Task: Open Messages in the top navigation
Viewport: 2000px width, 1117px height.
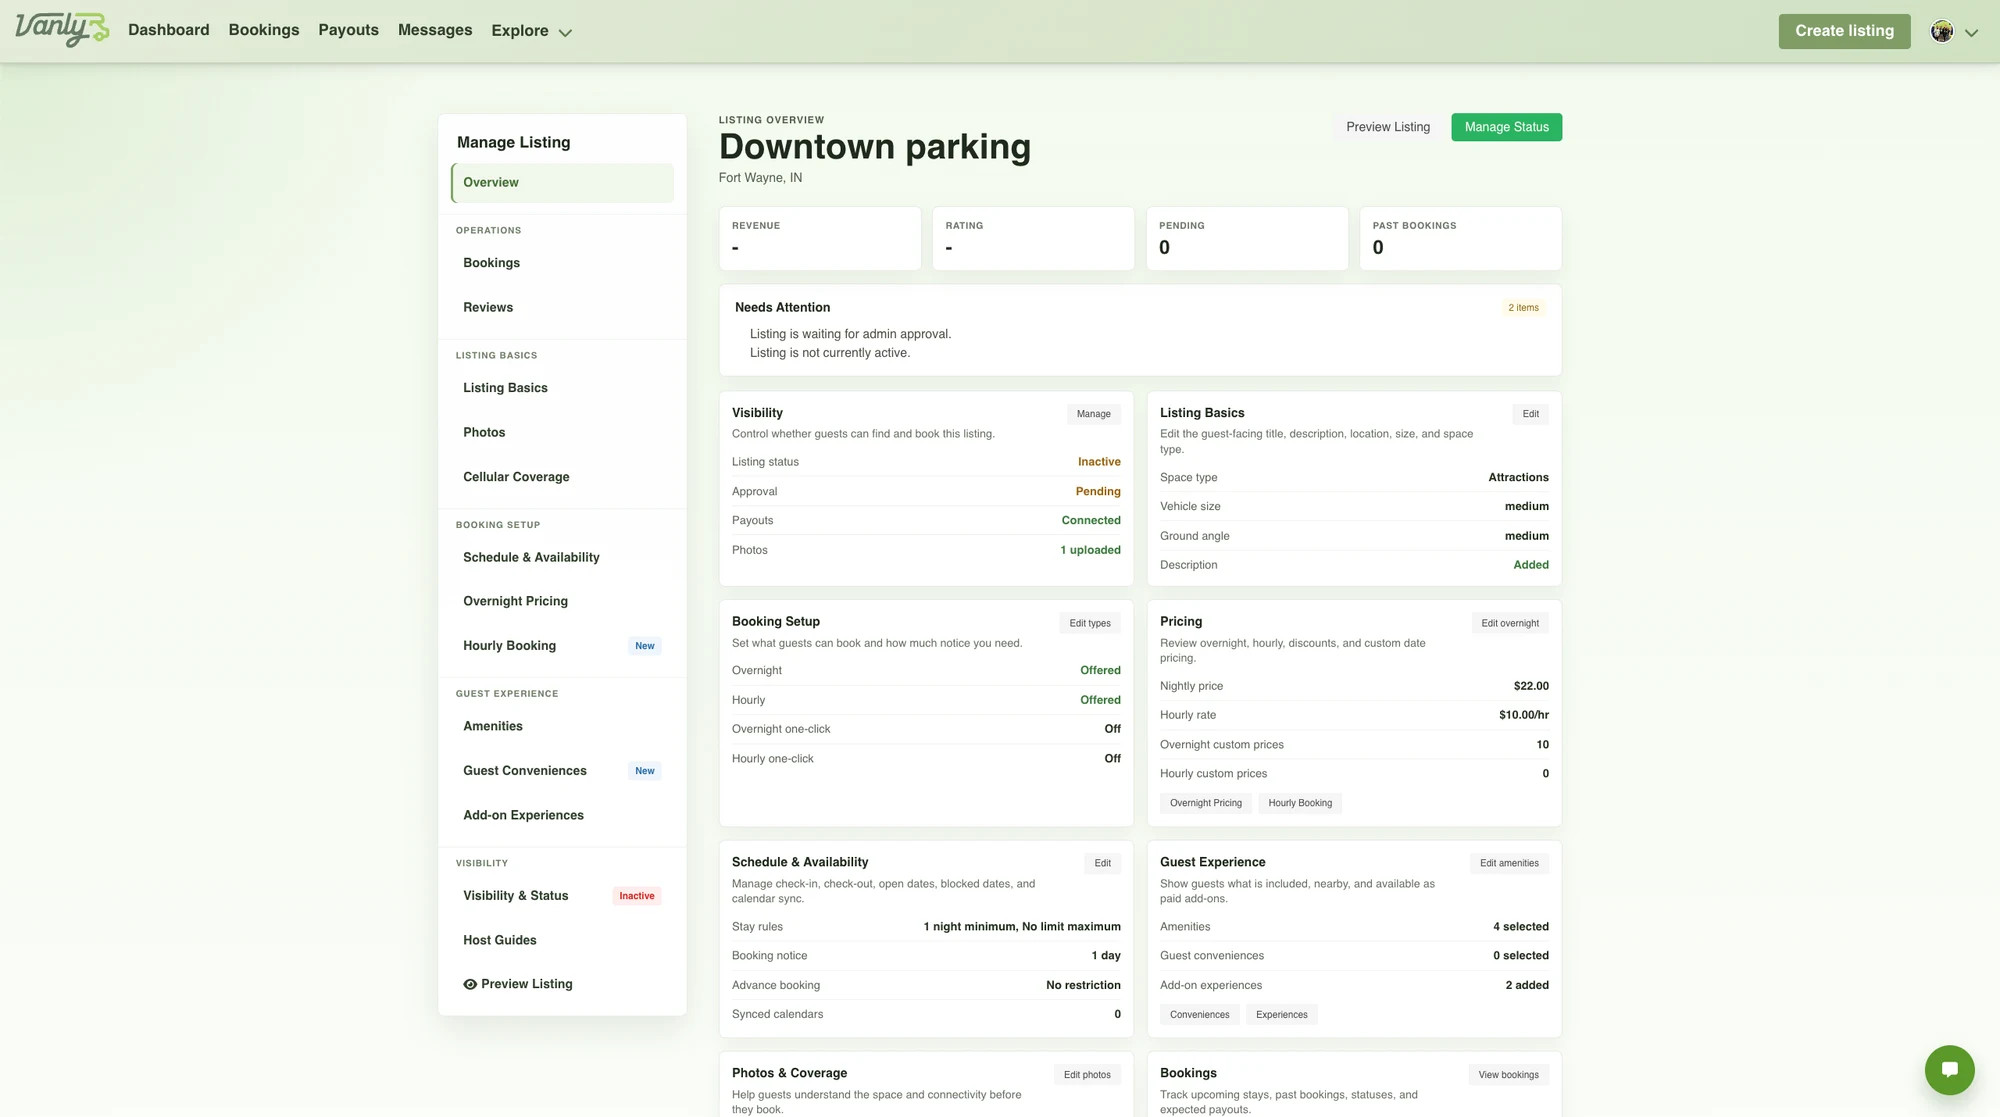Action: coord(435,30)
